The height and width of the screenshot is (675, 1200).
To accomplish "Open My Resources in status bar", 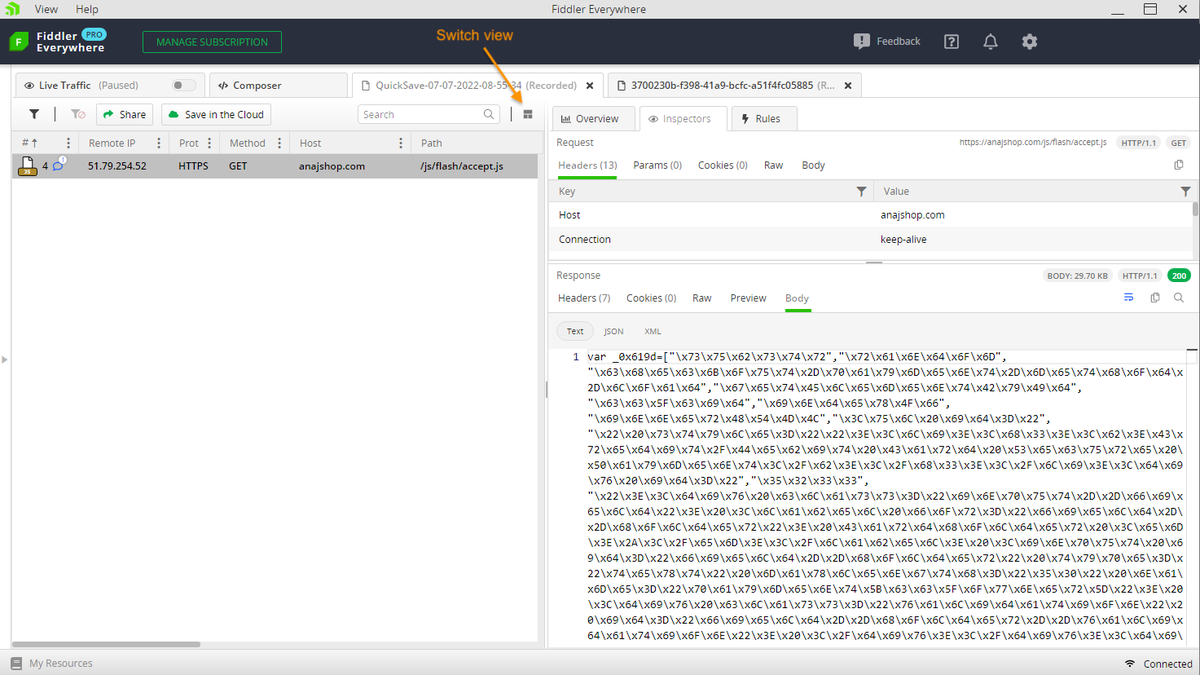I will point(52,663).
